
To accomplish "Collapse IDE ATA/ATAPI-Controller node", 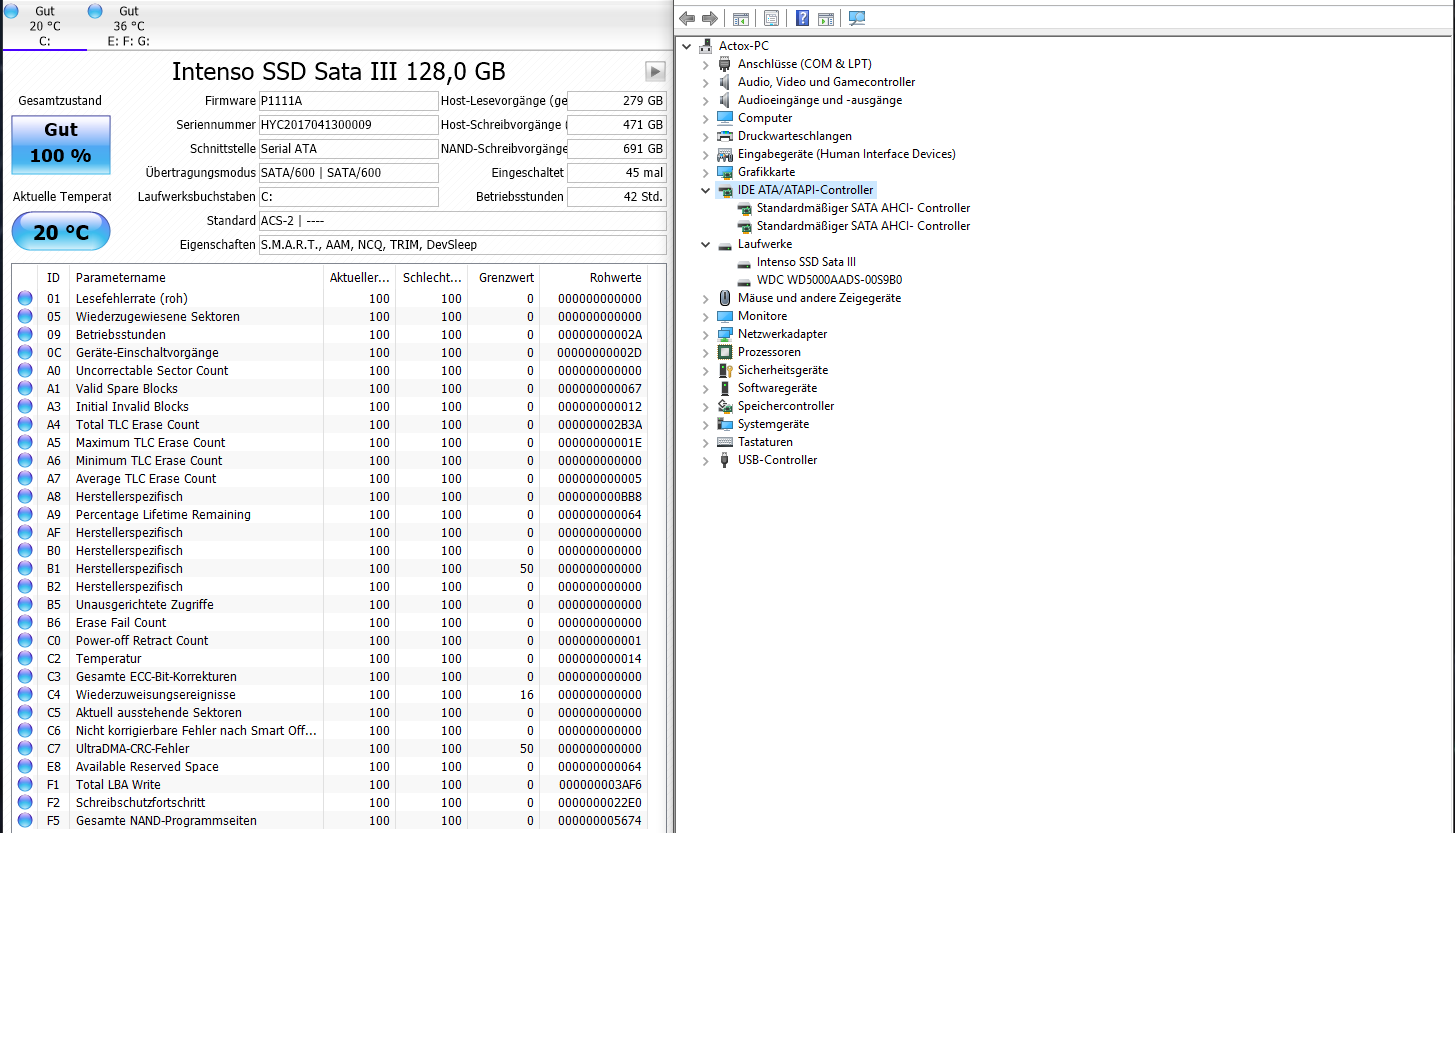I will coord(705,190).
